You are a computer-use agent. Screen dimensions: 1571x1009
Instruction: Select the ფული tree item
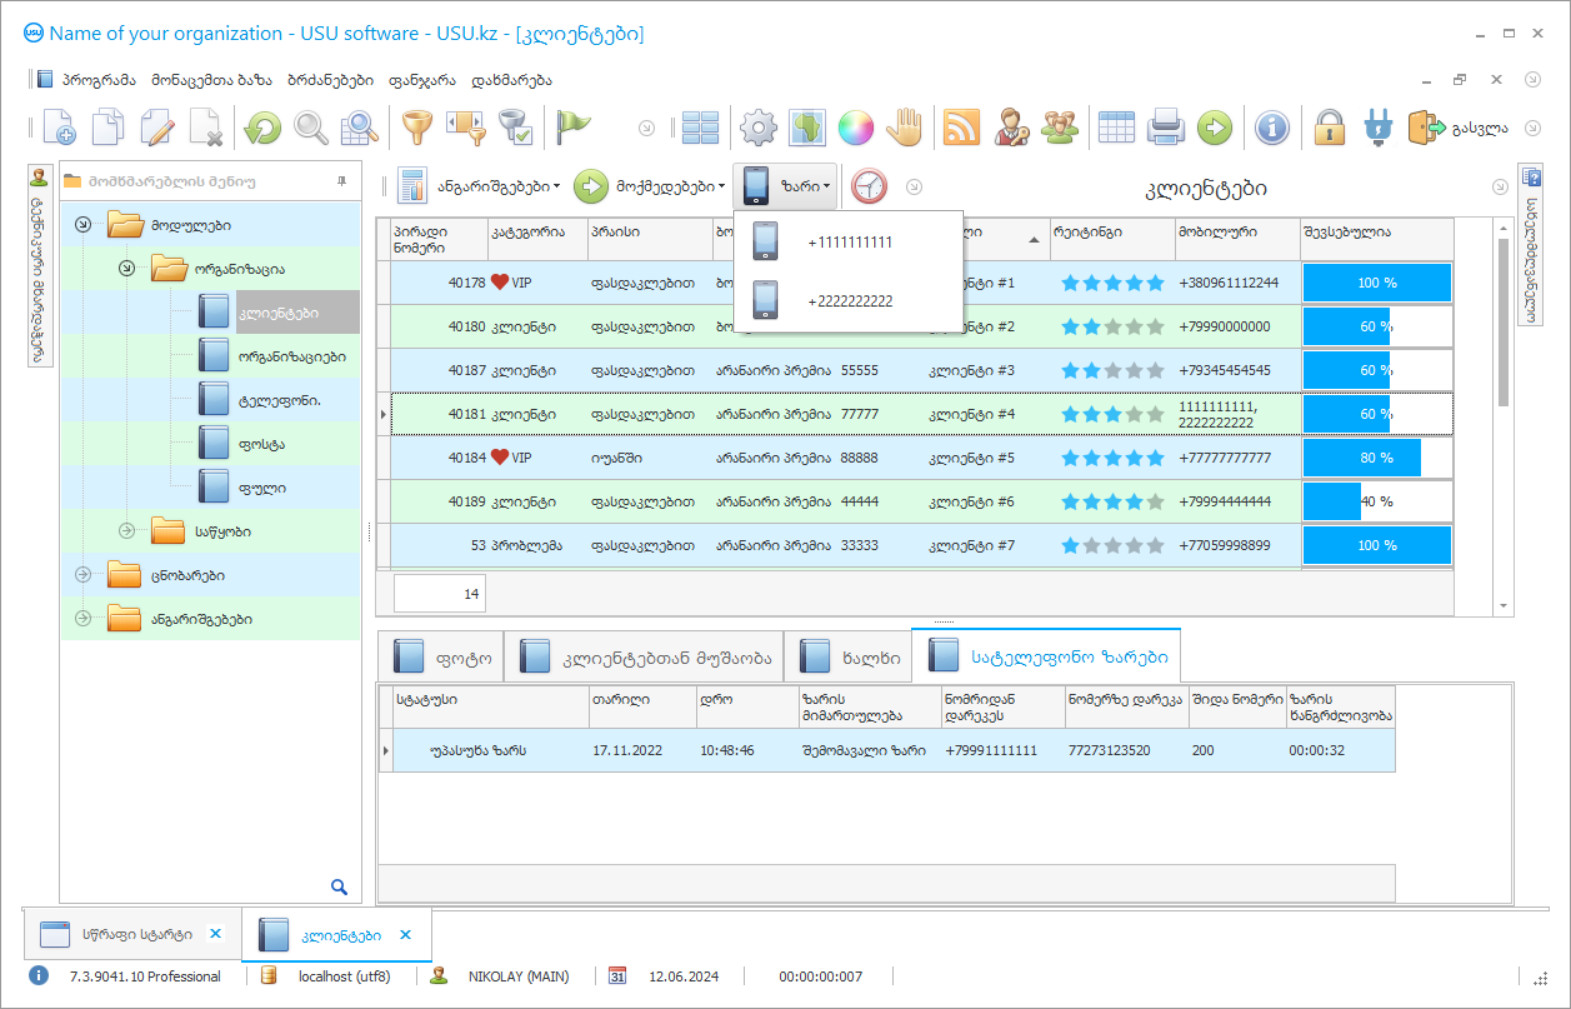click(262, 488)
